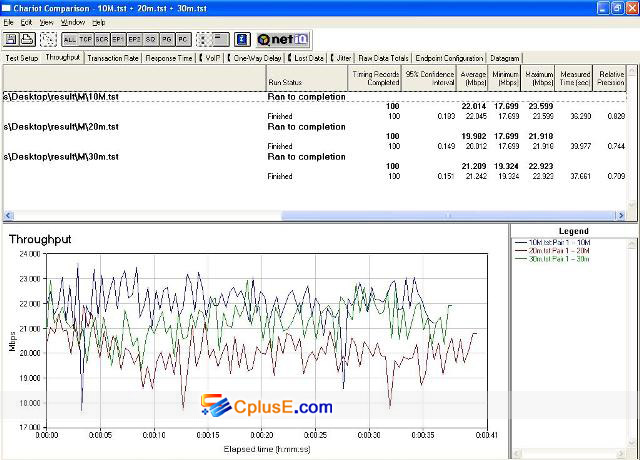Screen dimensions: 640x460
Task: Select the PC grouping toolbar button
Action: click(183, 40)
